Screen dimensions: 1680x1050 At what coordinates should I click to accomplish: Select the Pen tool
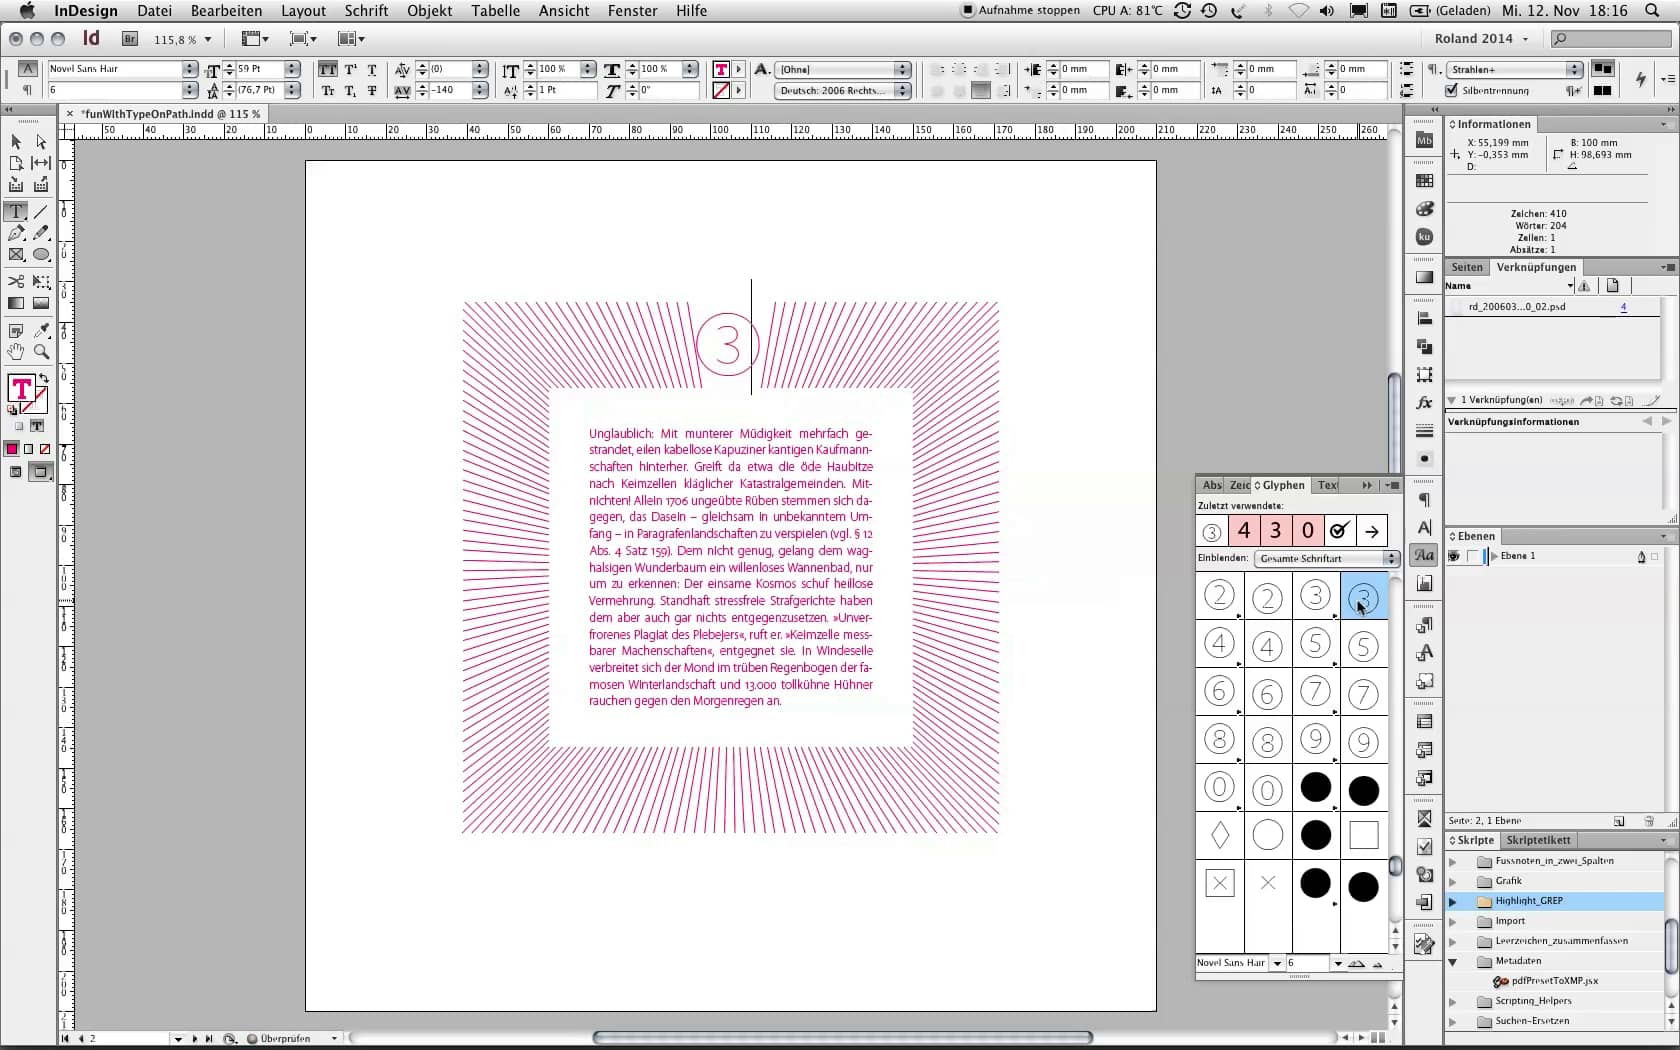tap(16, 233)
